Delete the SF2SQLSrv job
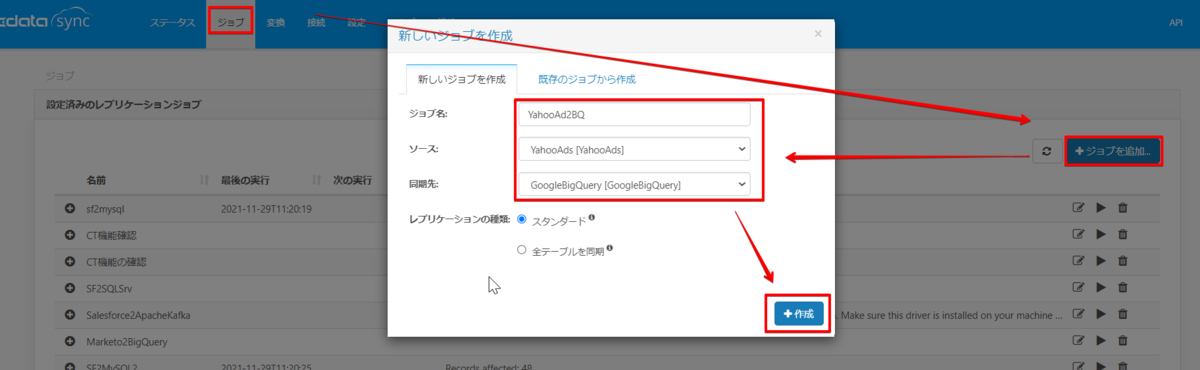Screen dimensions: 1200x370 1123,288
